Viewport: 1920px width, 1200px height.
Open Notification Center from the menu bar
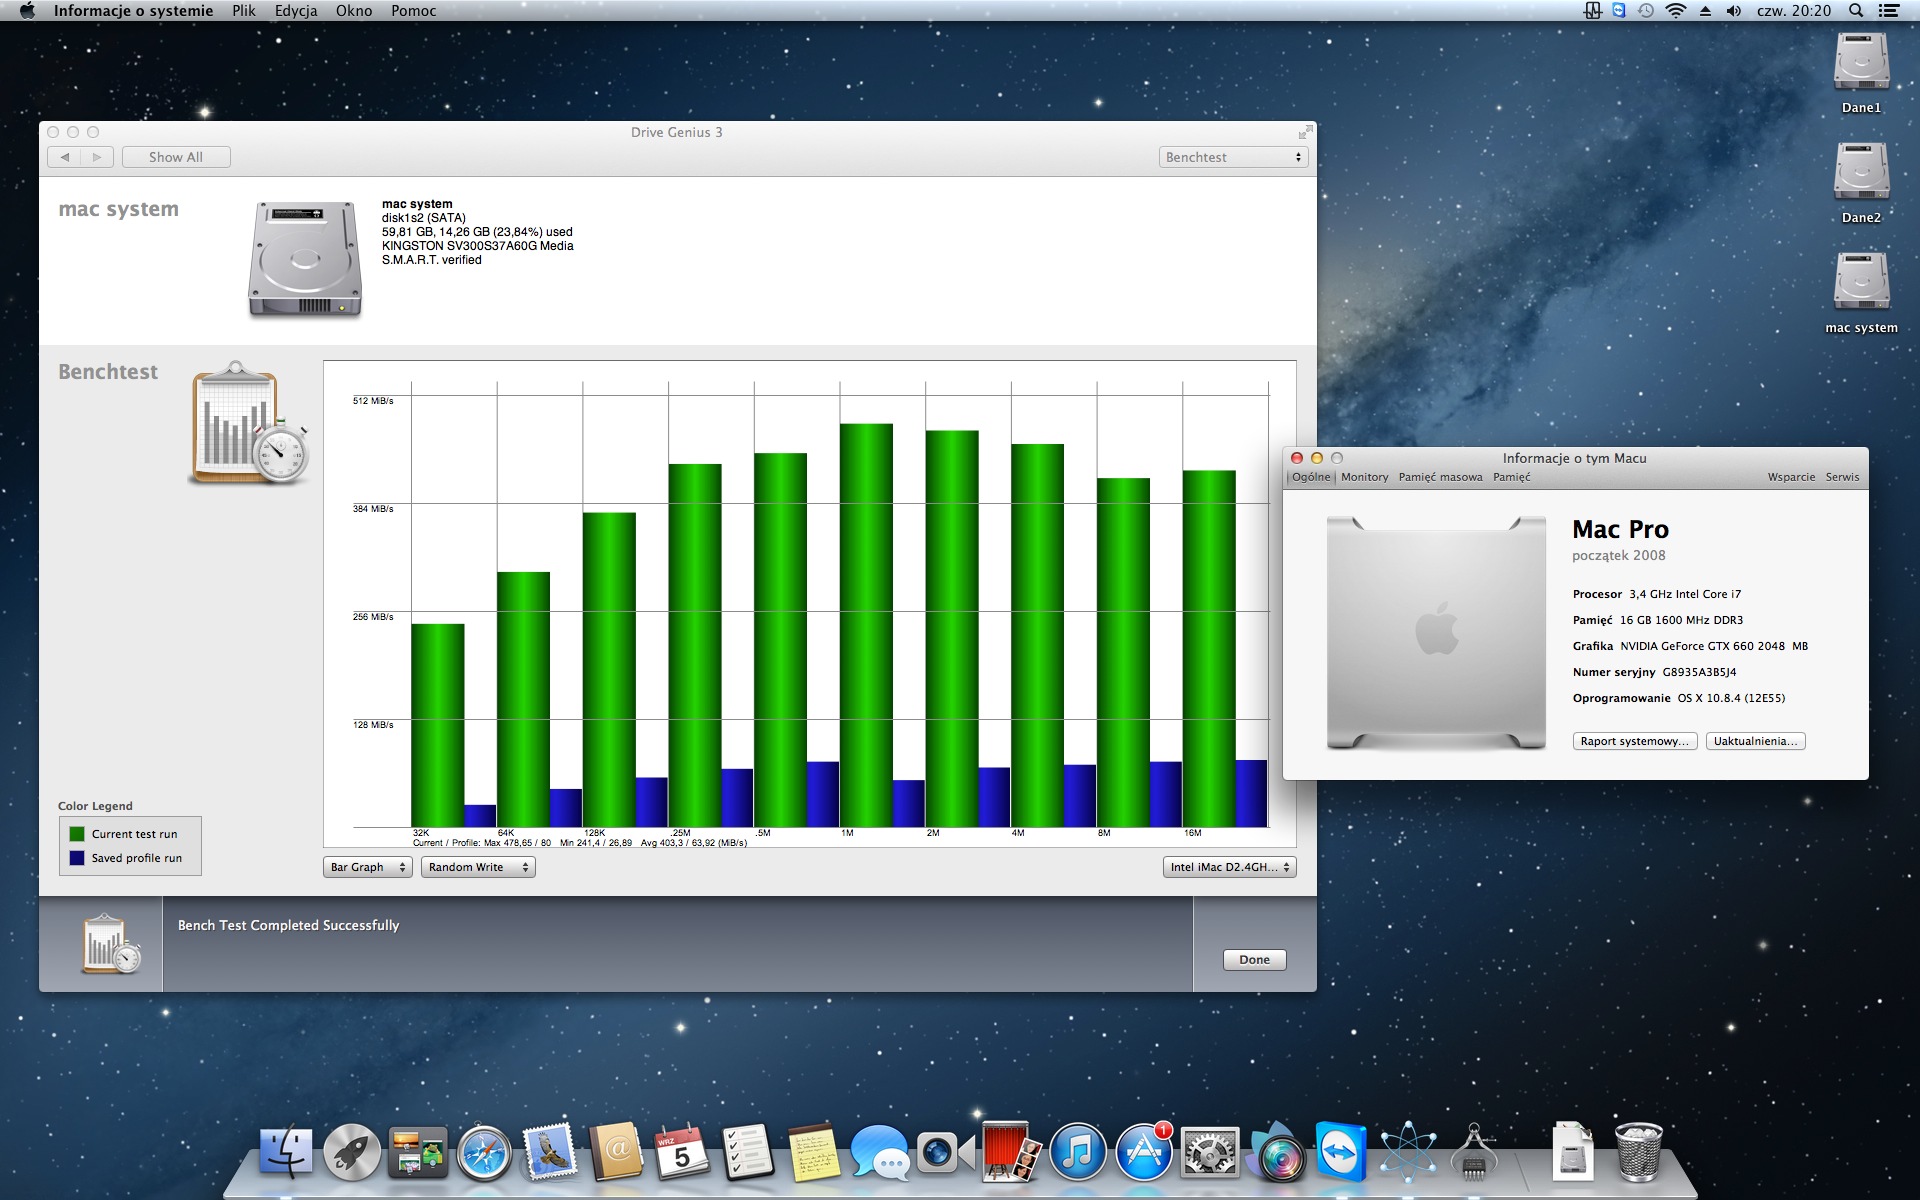coord(1889,11)
